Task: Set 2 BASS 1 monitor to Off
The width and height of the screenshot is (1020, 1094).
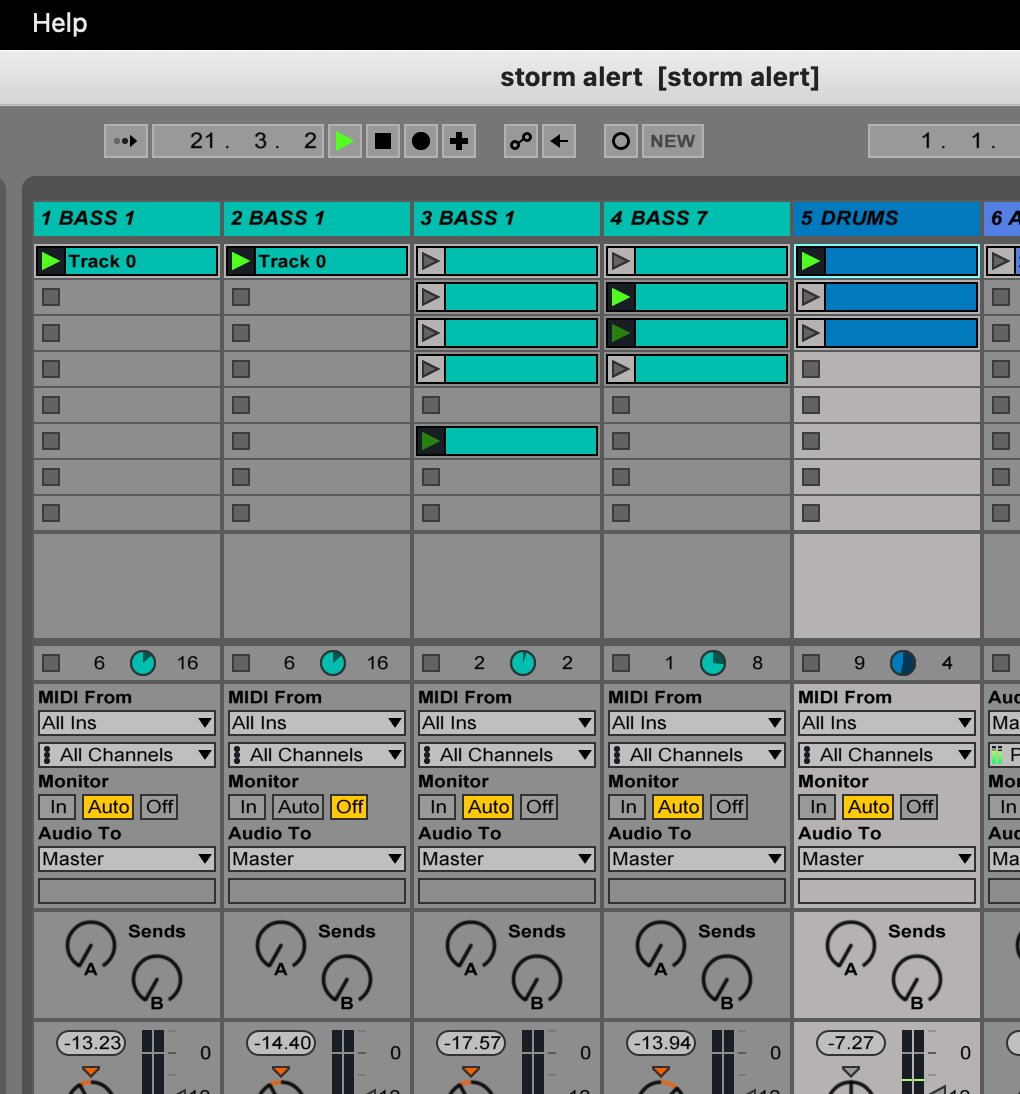Action: (x=350, y=807)
